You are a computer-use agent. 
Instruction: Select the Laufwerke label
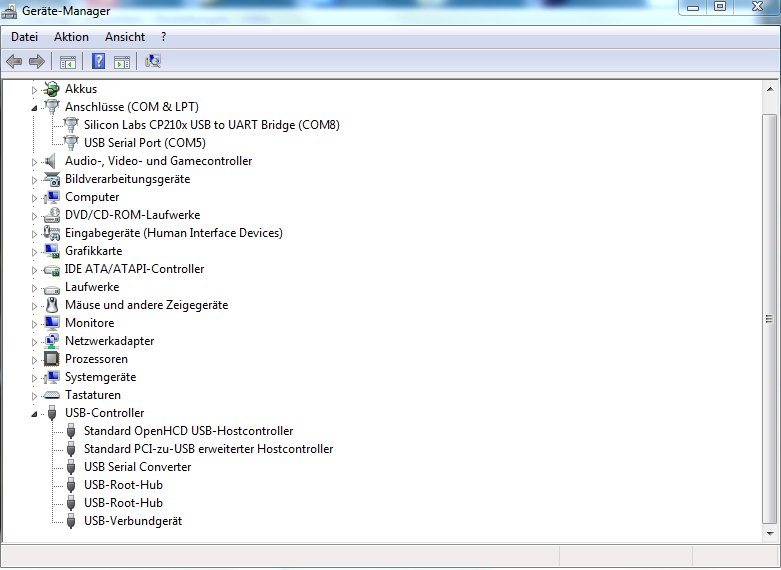[92, 287]
